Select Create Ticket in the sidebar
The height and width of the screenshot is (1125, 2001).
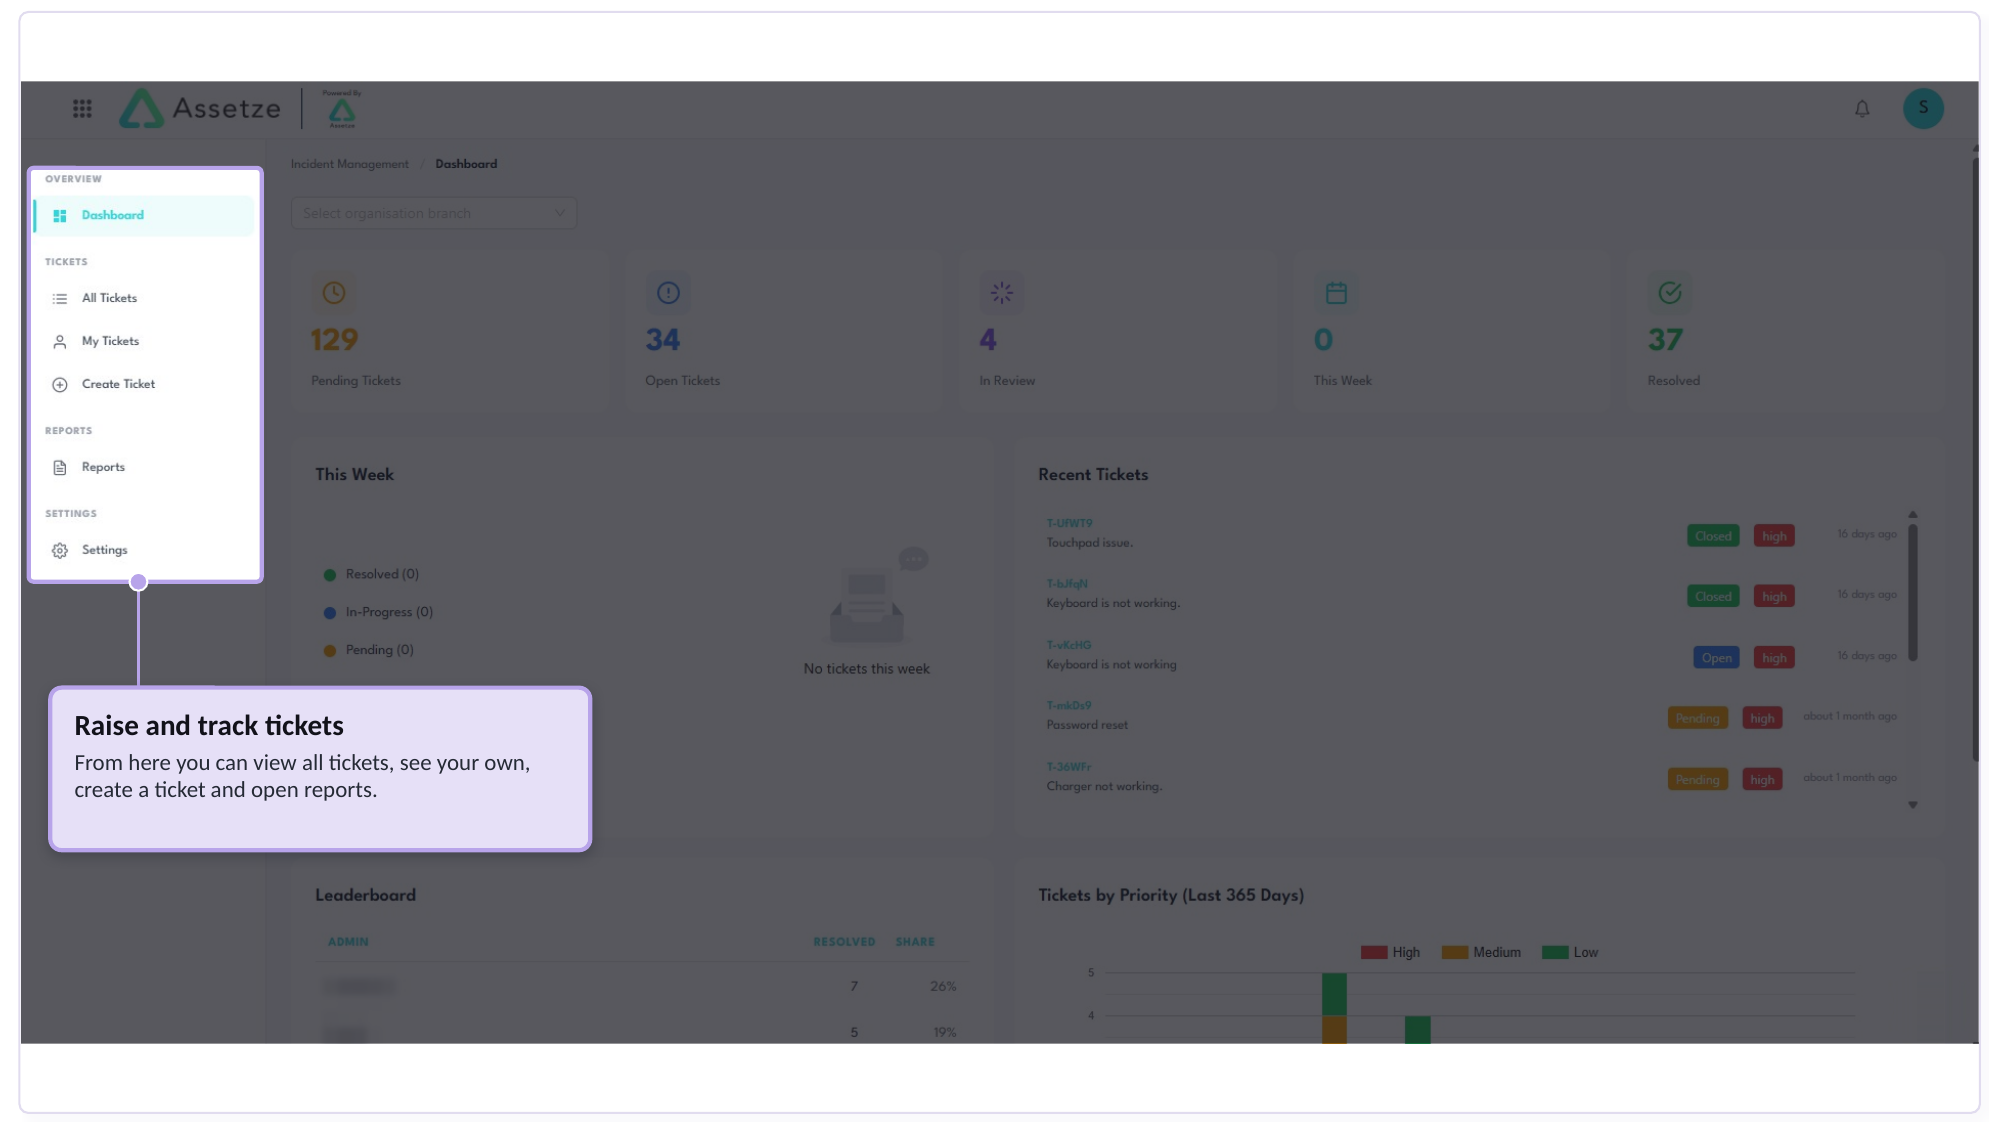144,385
